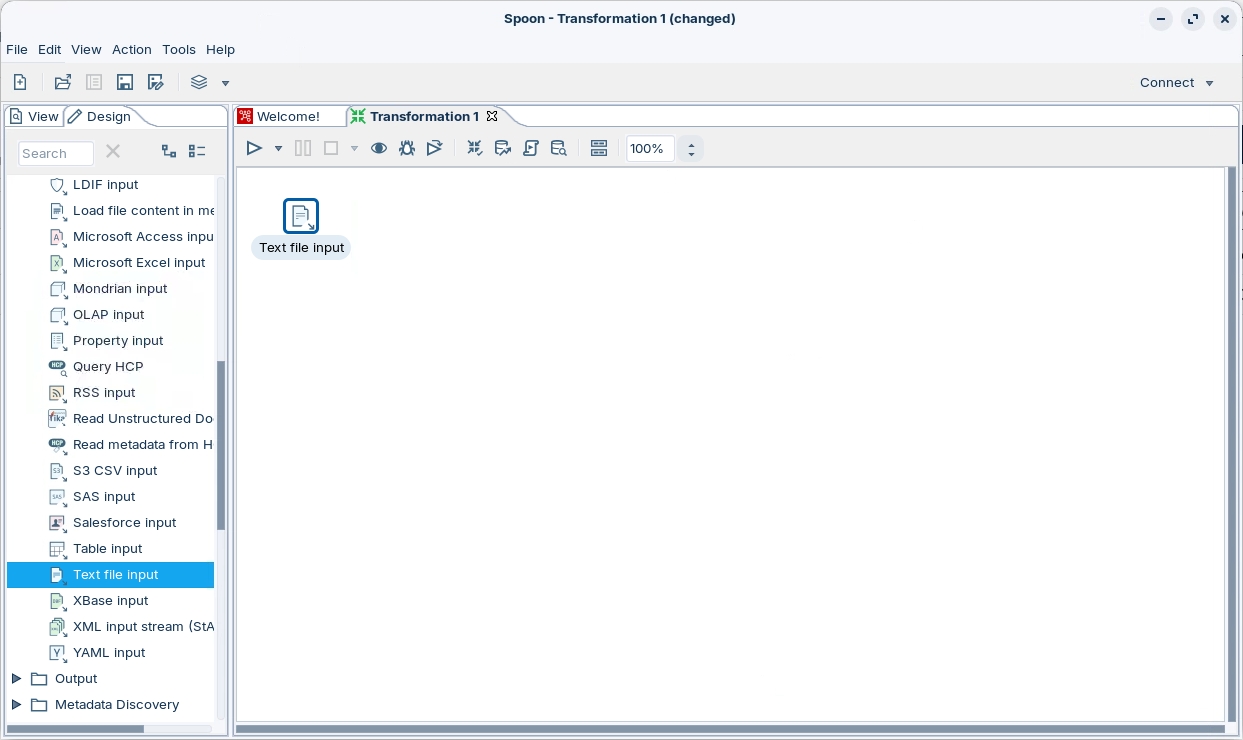Viewport: 1243px width, 740px height.
Task: Click the Explore database icon in toolbar
Action: click(x=559, y=148)
